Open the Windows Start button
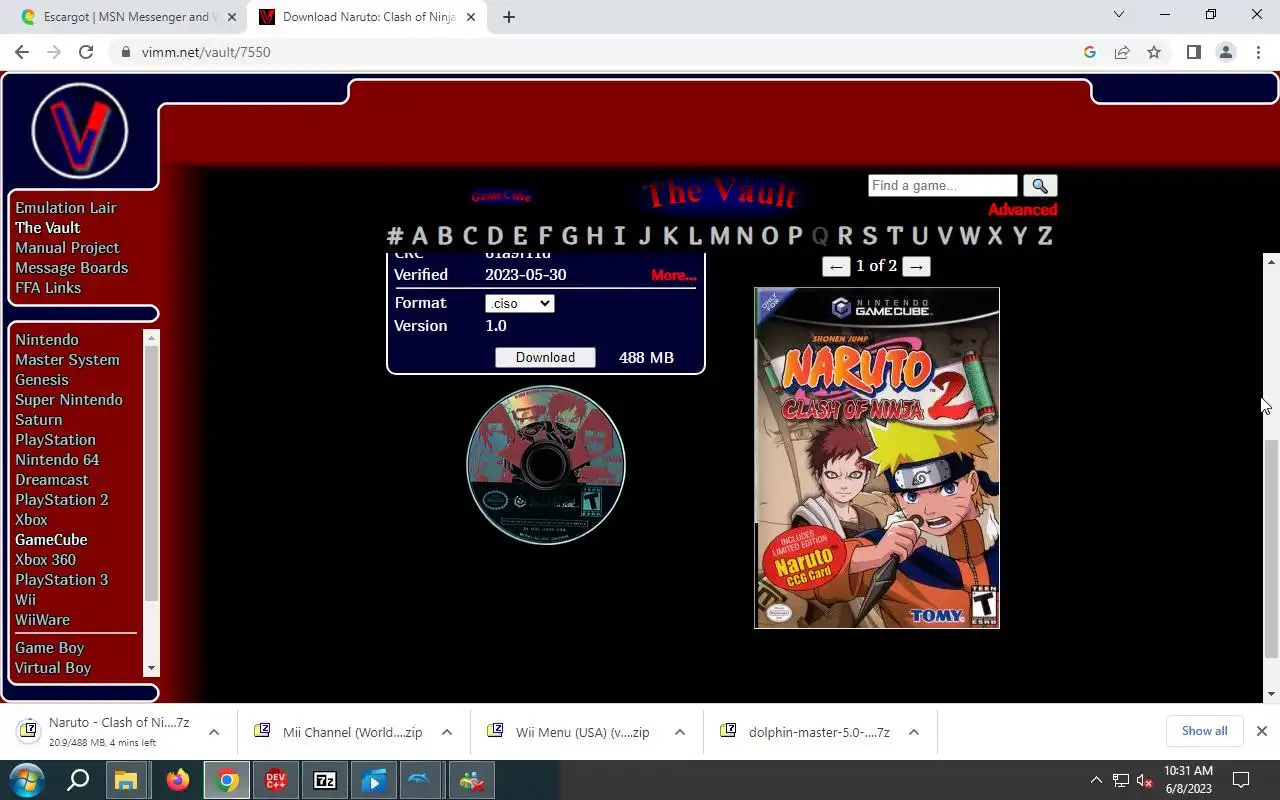The height and width of the screenshot is (800, 1280). (27, 780)
